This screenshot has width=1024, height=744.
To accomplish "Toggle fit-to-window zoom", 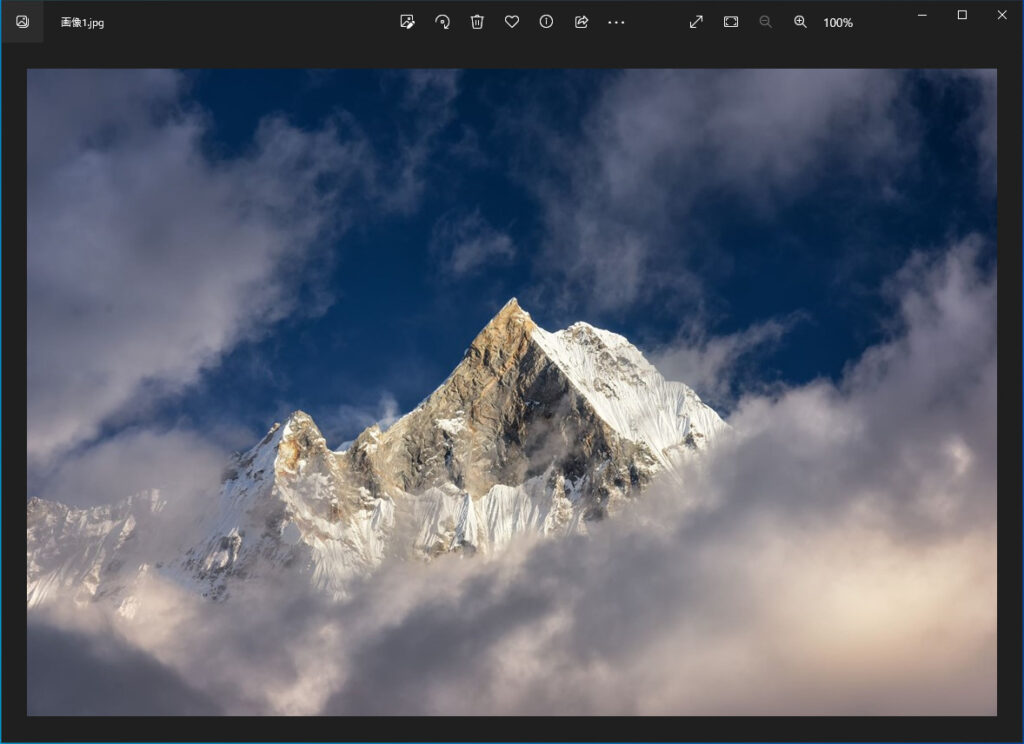I will [731, 22].
